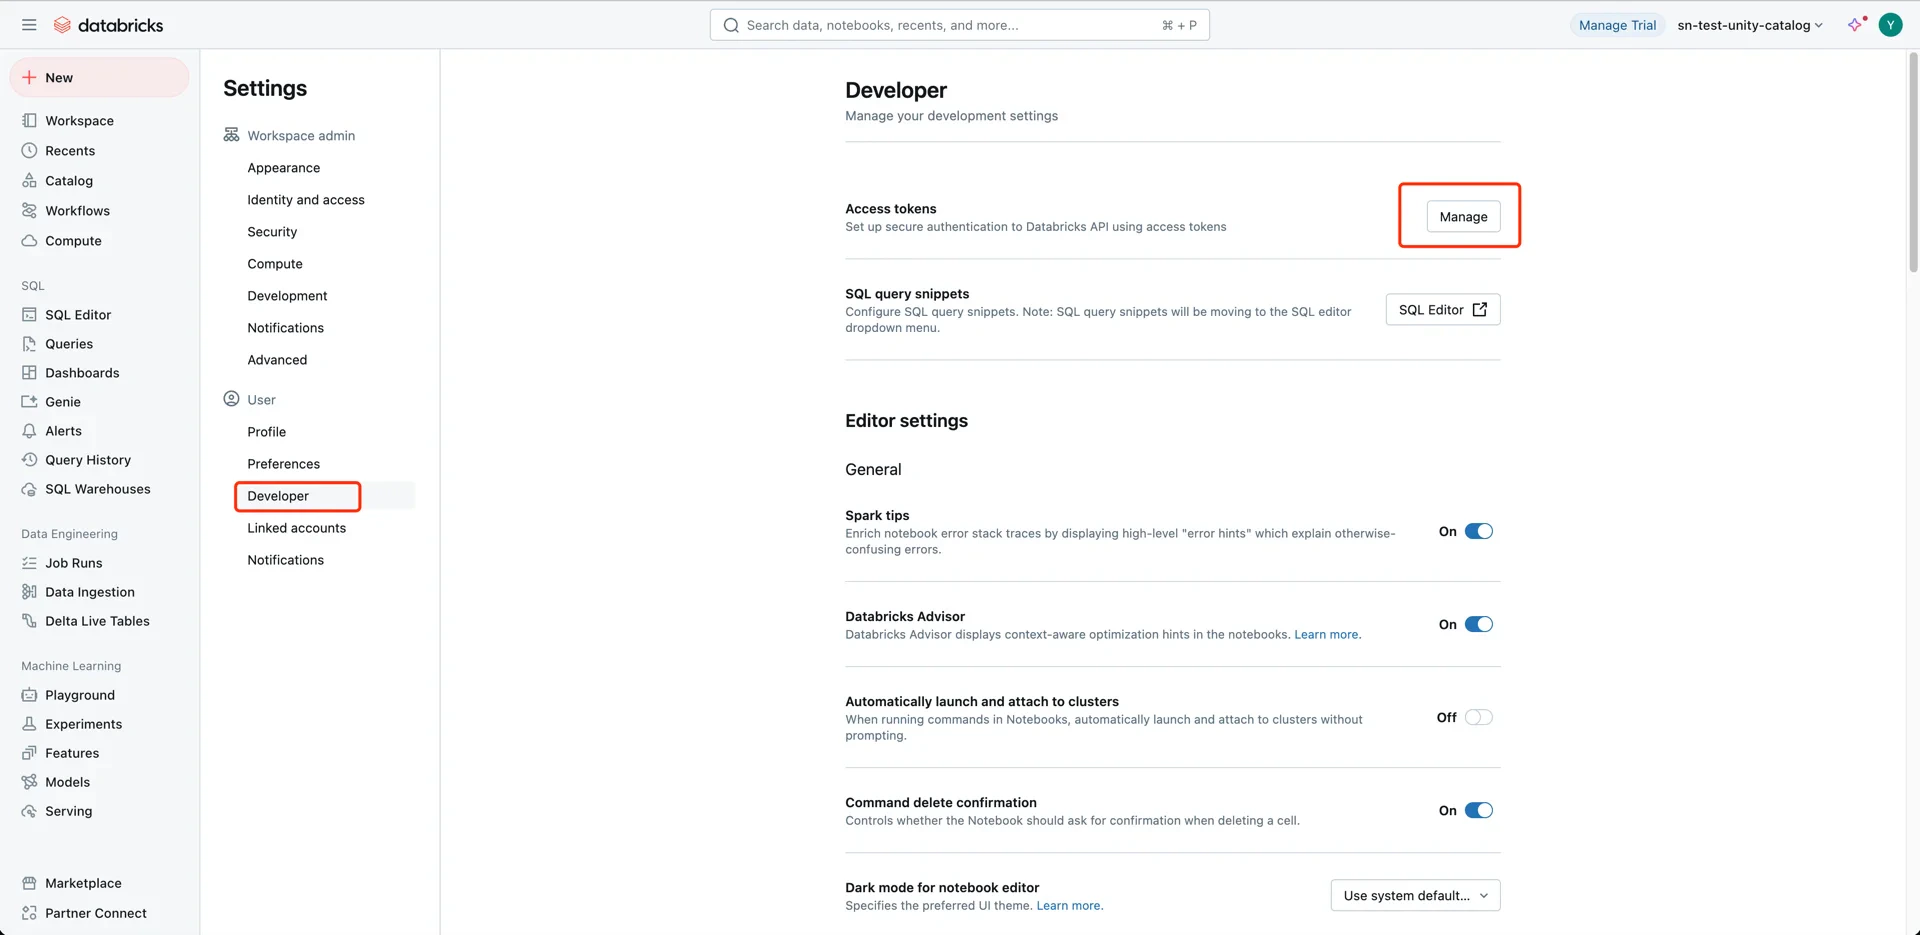Viewport: 1920px width, 935px height.
Task: Click the SQL Warehouses icon
Action: coord(29,488)
